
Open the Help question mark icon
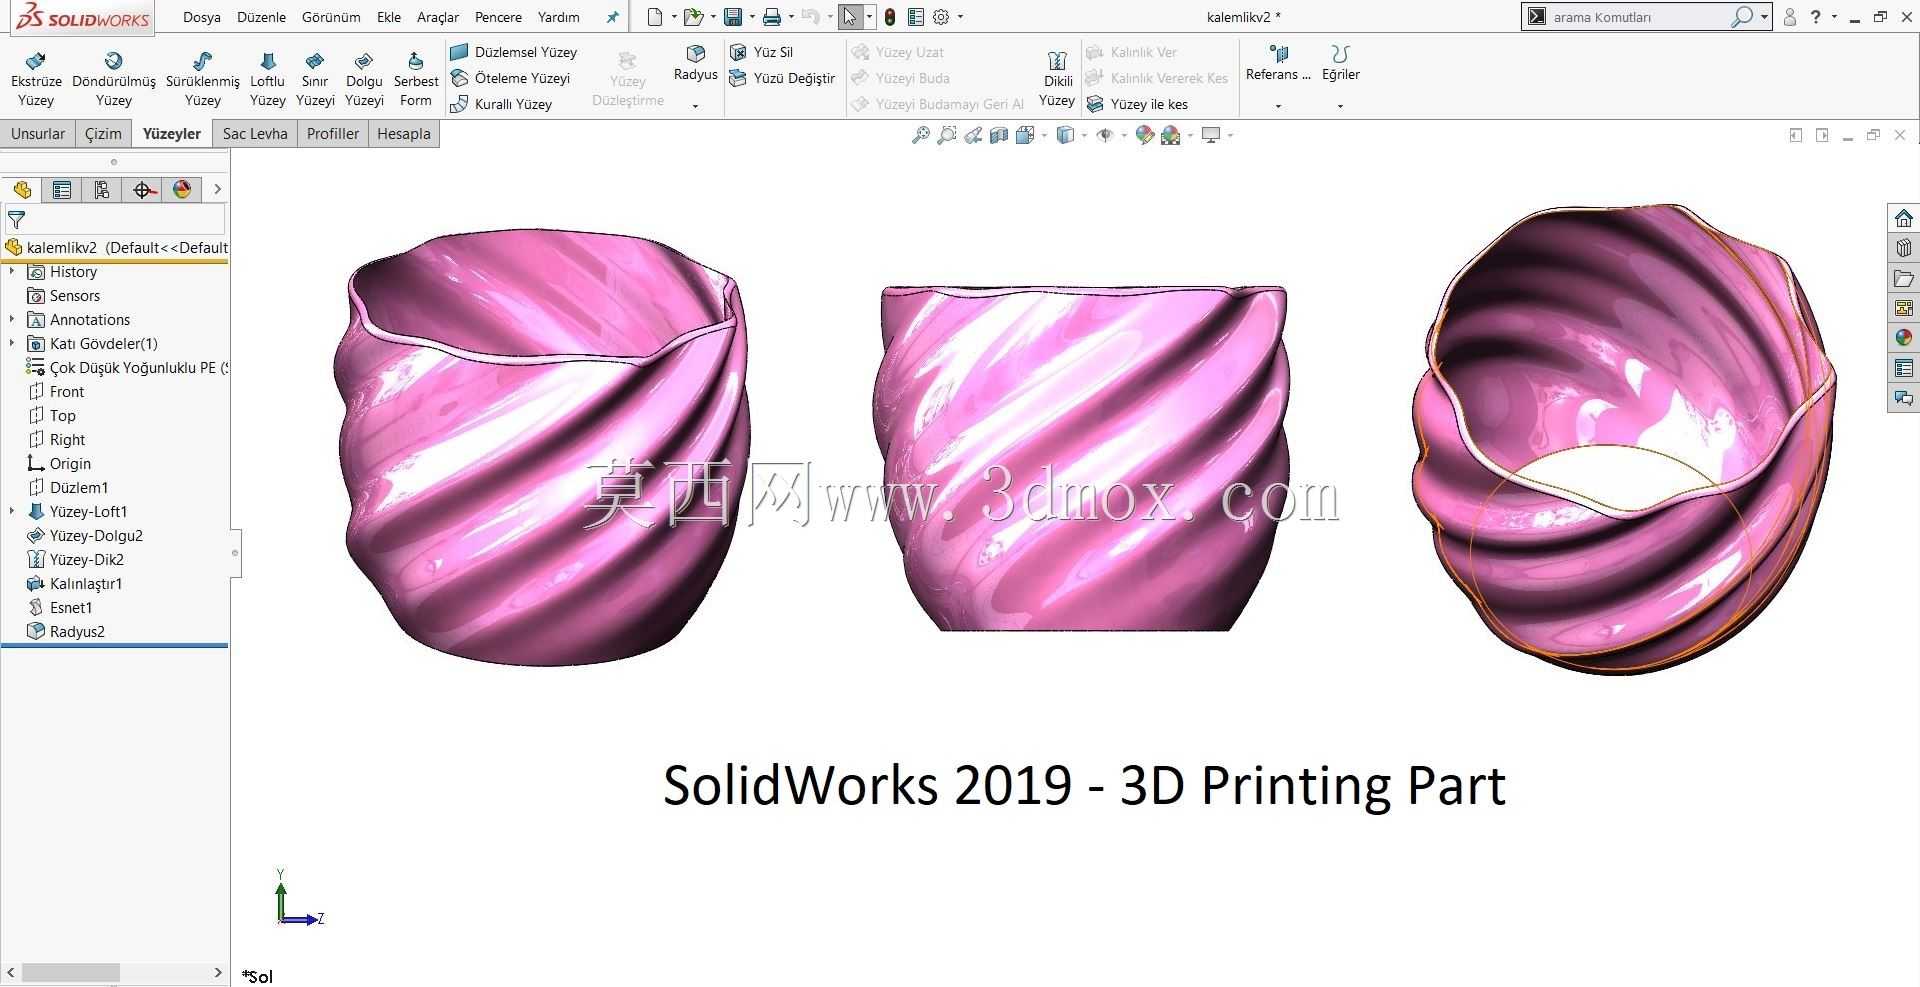pos(1815,17)
